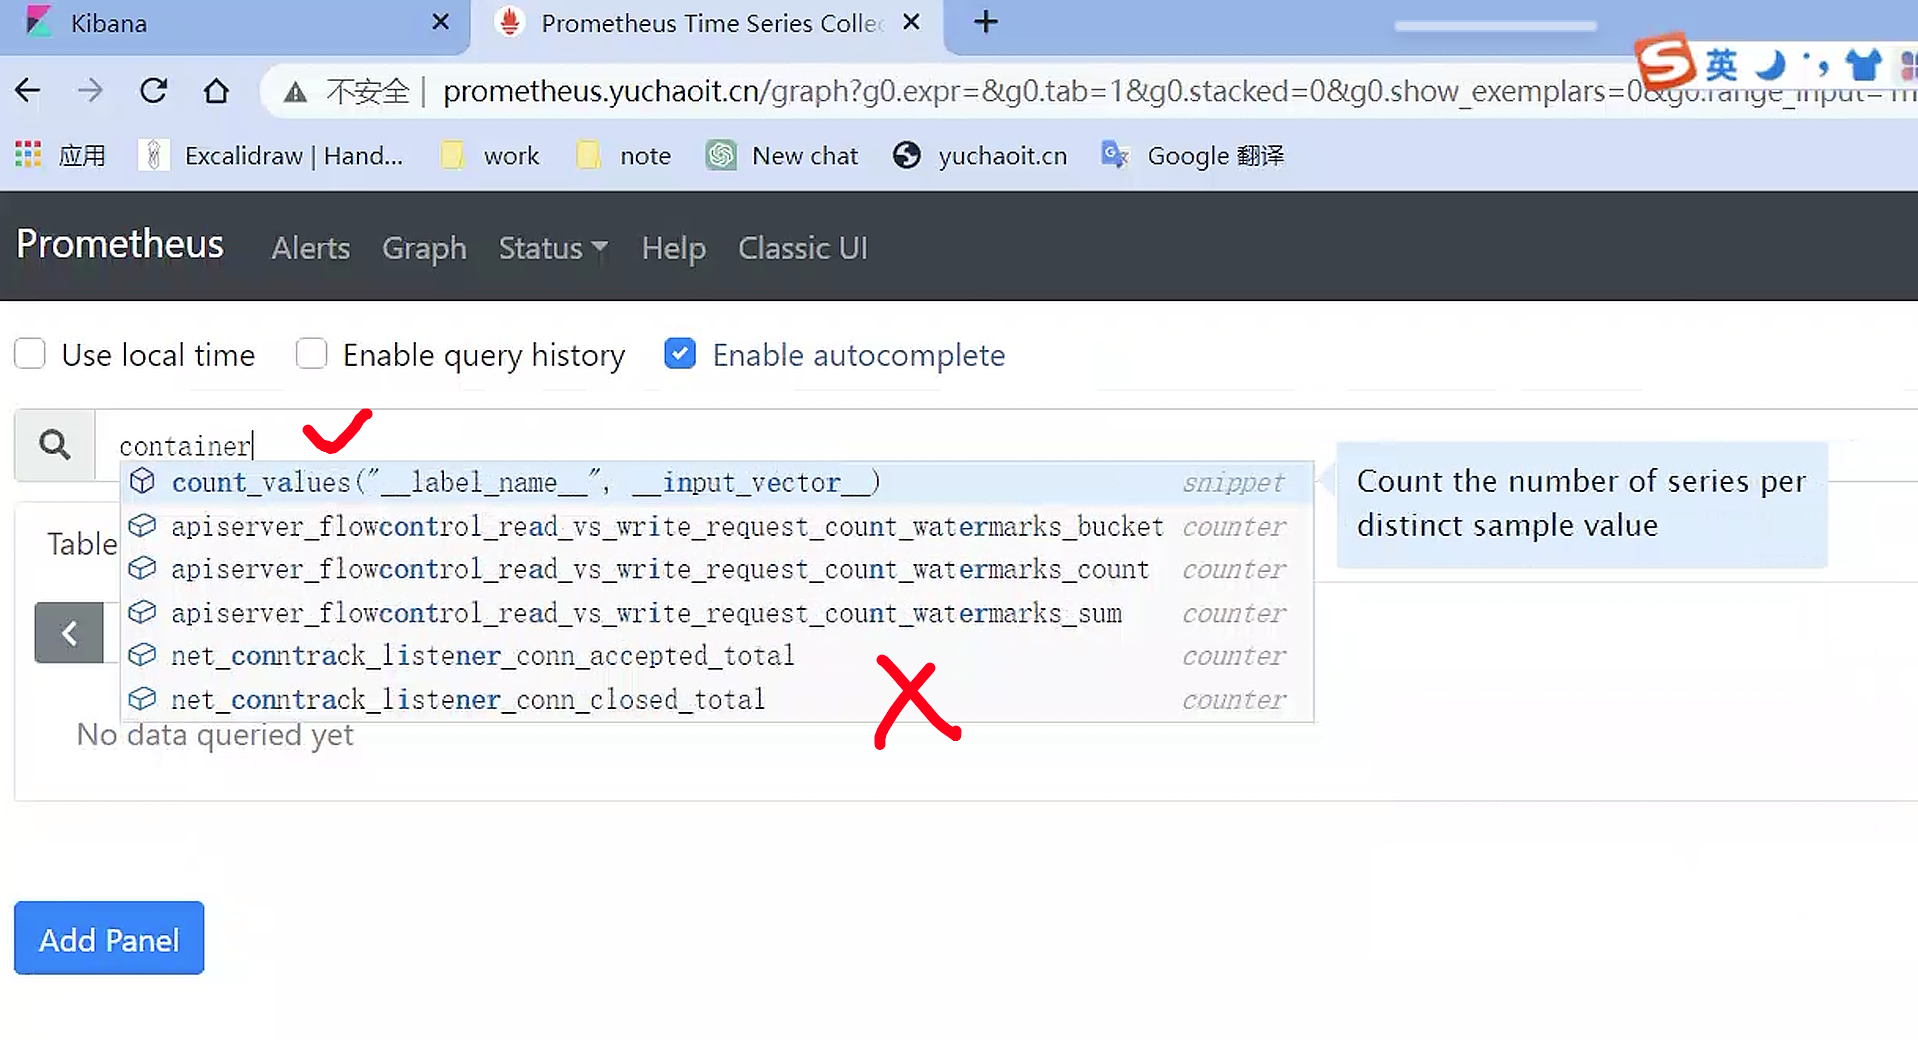Expand the Status dropdown menu

tap(552, 248)
